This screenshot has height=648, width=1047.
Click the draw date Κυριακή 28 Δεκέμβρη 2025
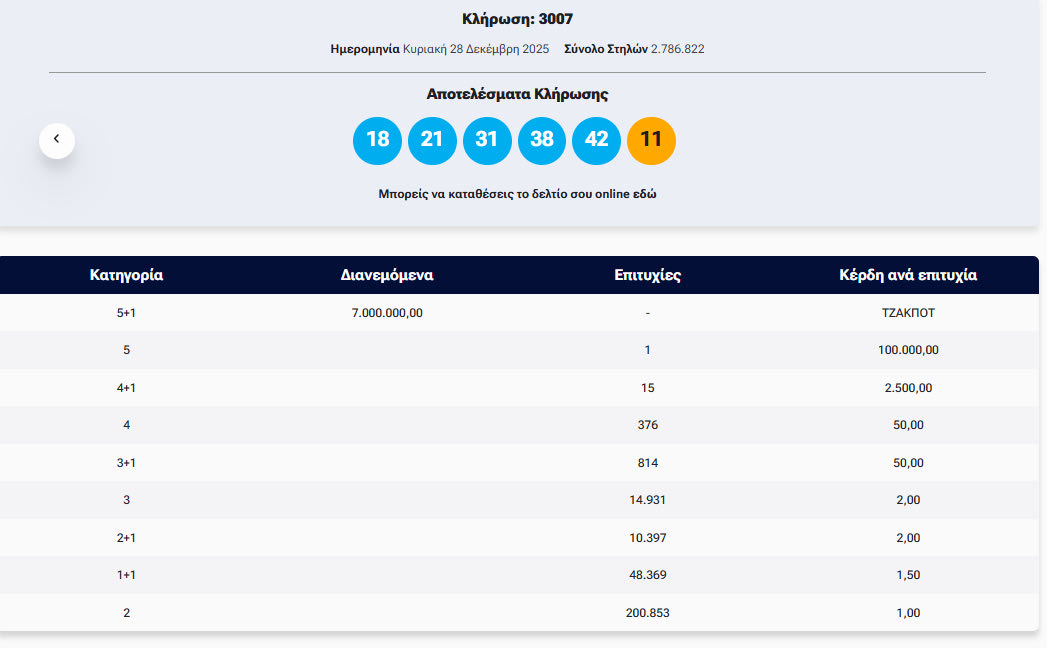coord(476,49)
